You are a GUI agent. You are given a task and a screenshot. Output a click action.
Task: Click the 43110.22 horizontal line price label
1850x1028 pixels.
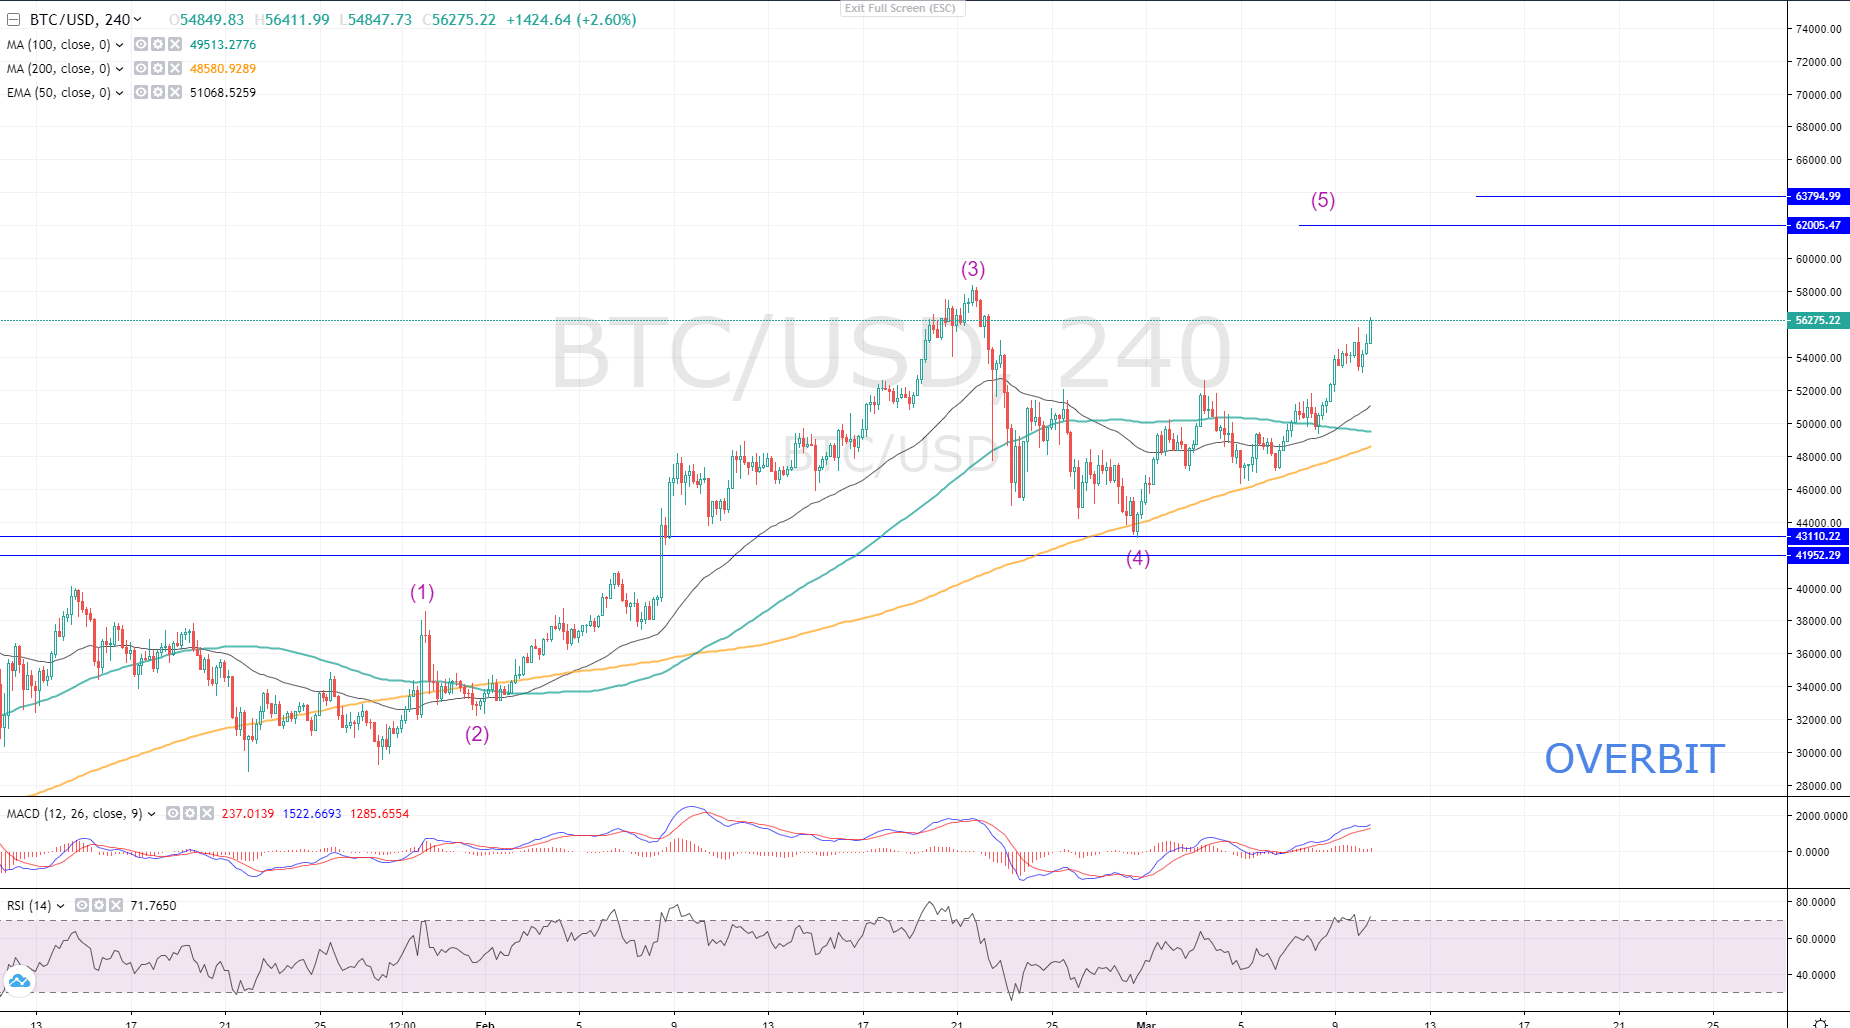click(1818, 537)
